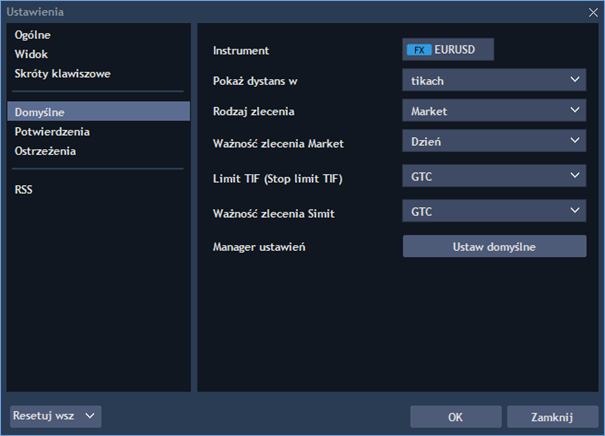Screen dimensions: 605x436
Task: Confirm settings with the OK button
Action: 454,417
